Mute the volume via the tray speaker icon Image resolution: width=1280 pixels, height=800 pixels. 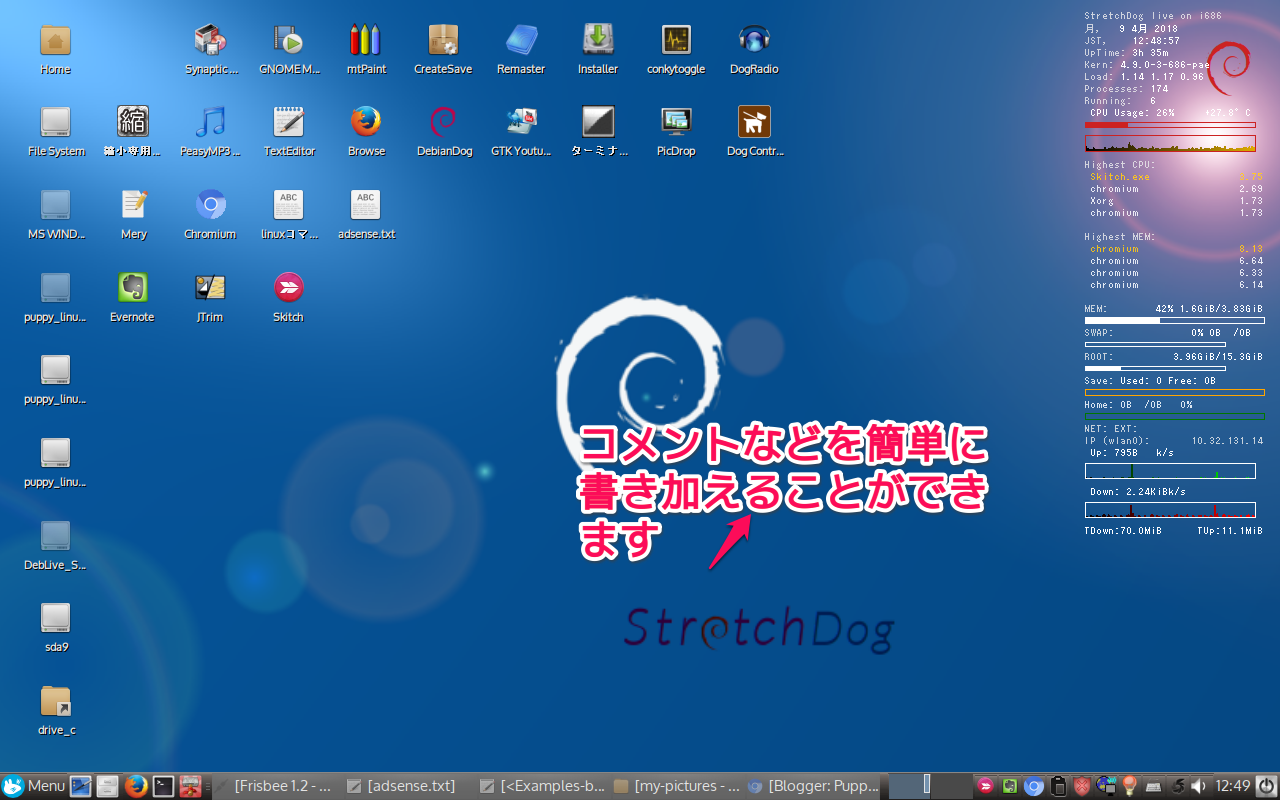1199,786
